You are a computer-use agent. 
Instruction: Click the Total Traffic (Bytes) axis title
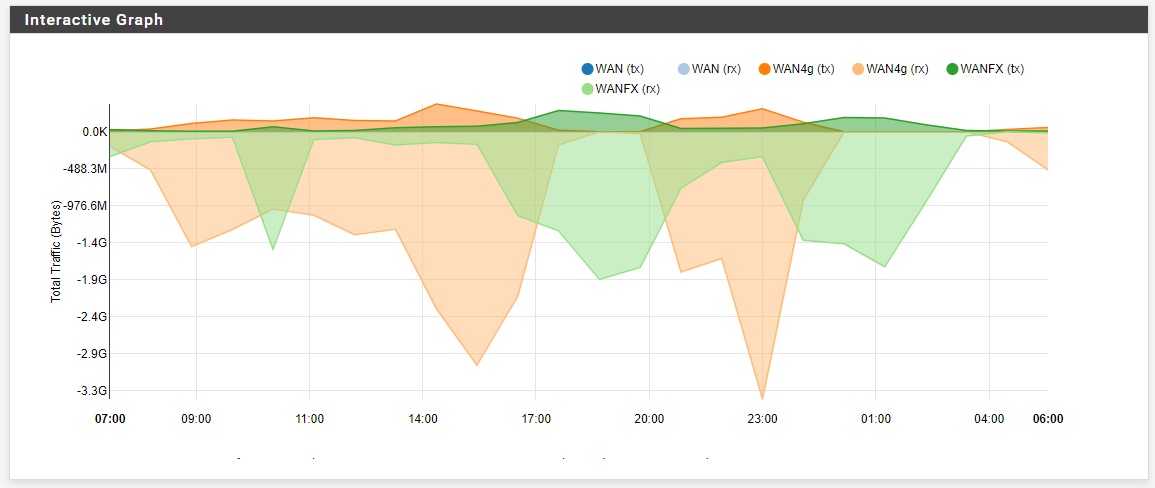coord(57,250)
